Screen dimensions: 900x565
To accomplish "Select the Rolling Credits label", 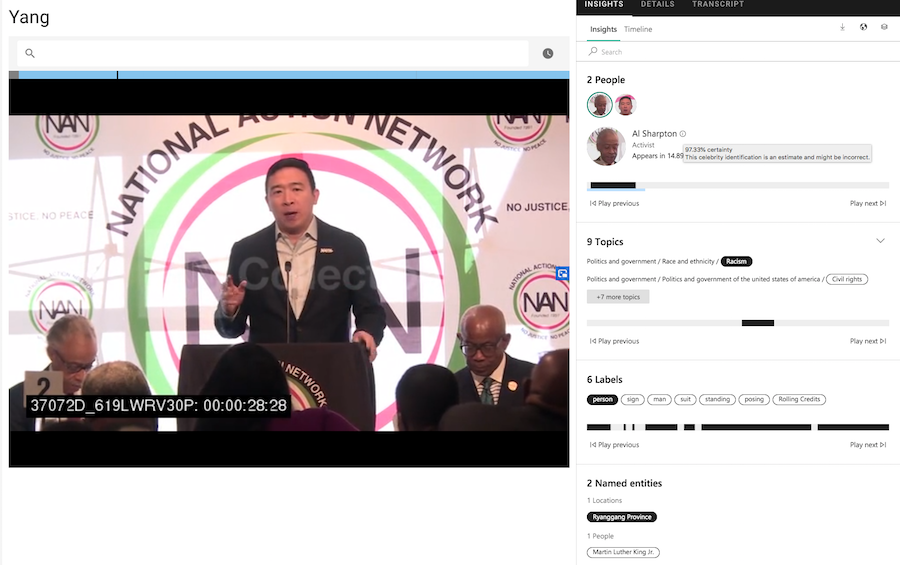I will click(x=799, y=400).
